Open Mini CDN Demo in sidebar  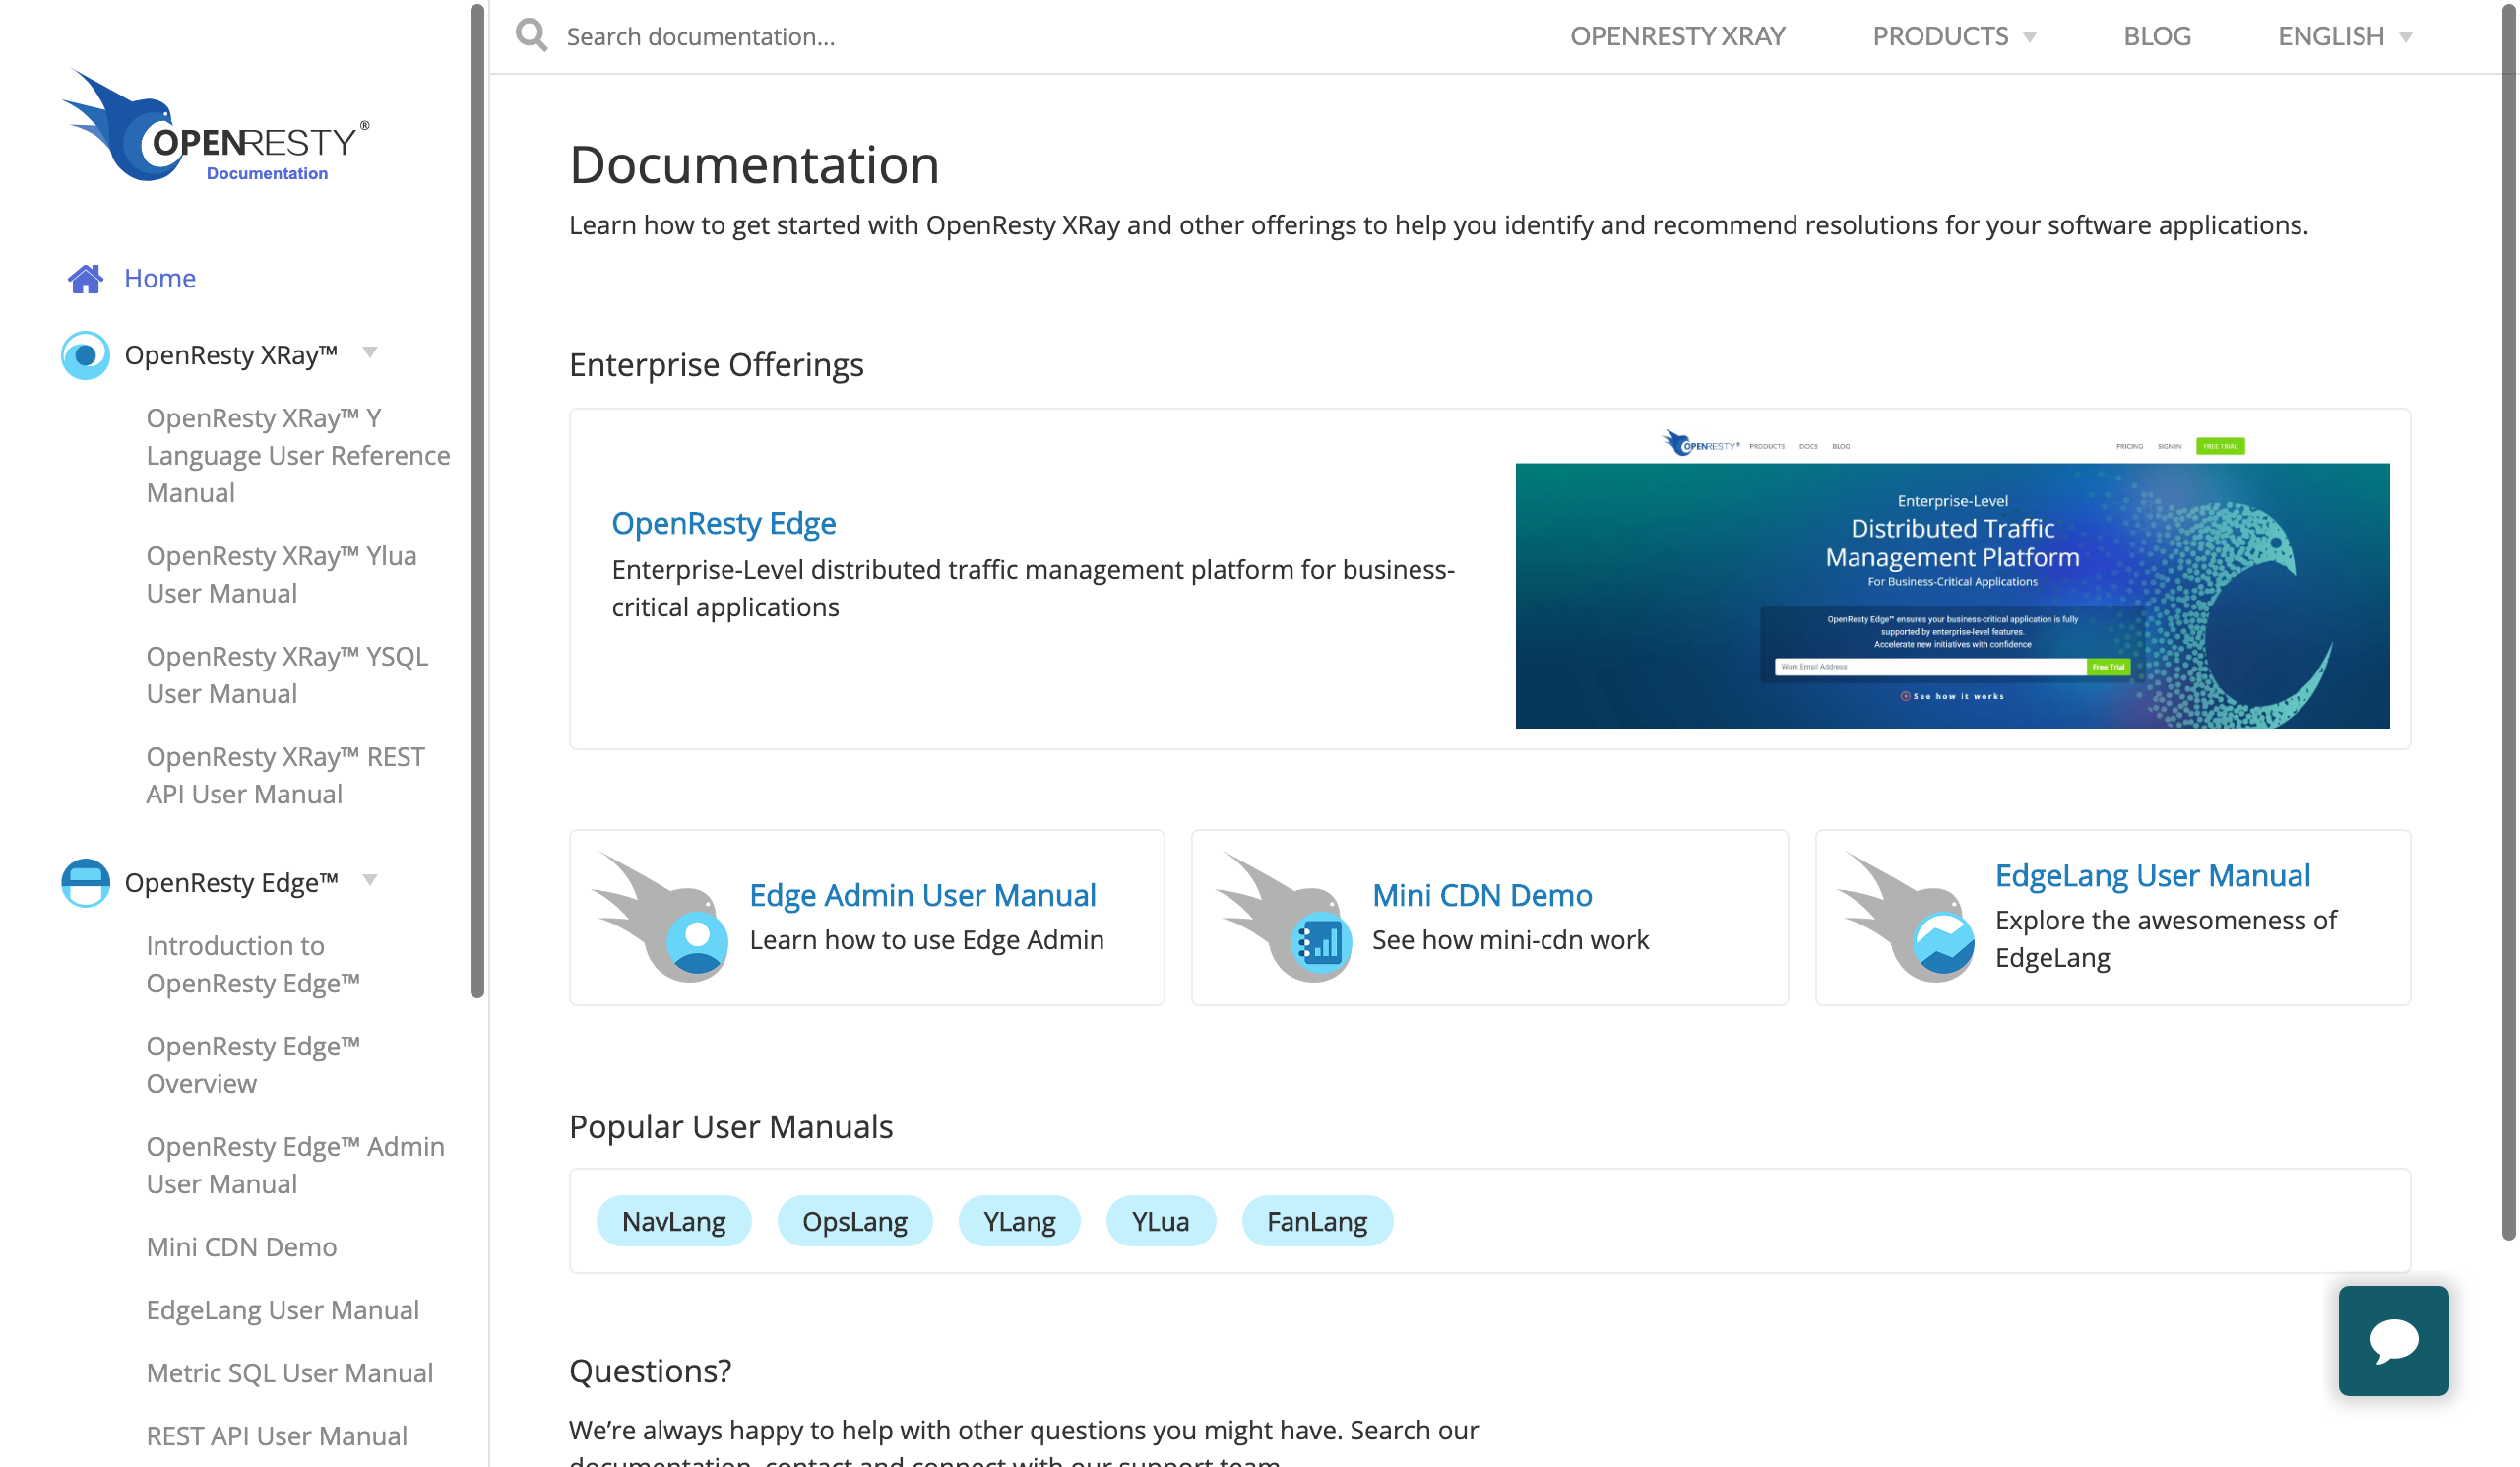tap(241, 1247)
